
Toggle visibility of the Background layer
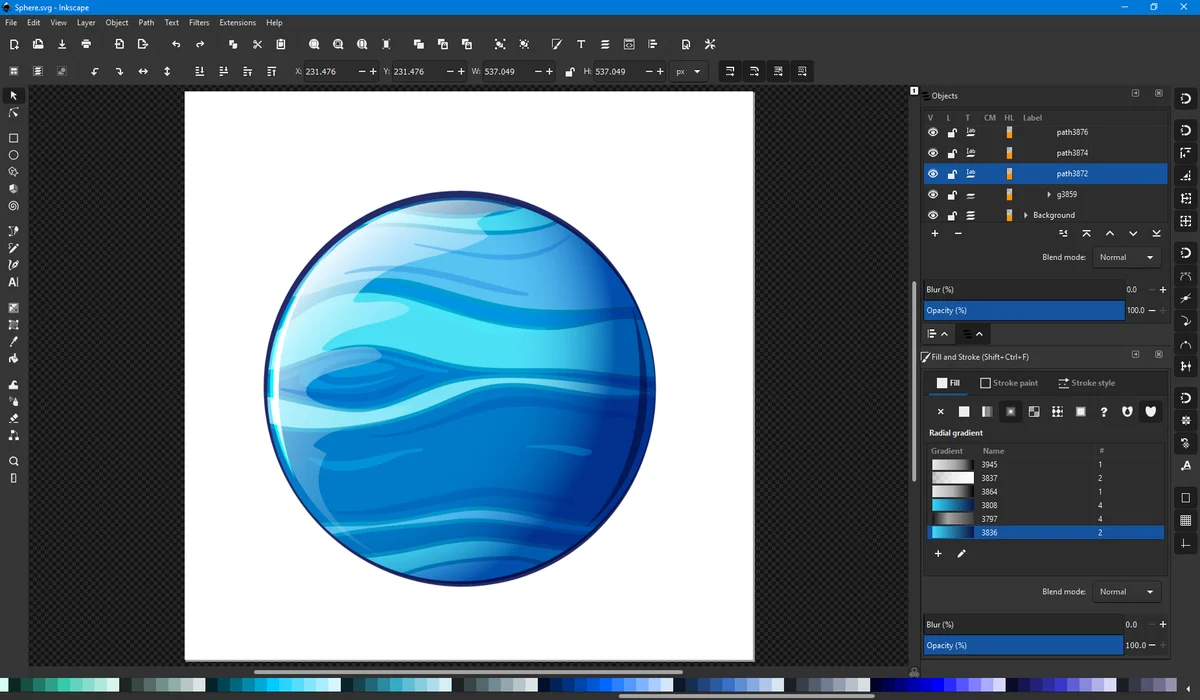coord(933,215)
